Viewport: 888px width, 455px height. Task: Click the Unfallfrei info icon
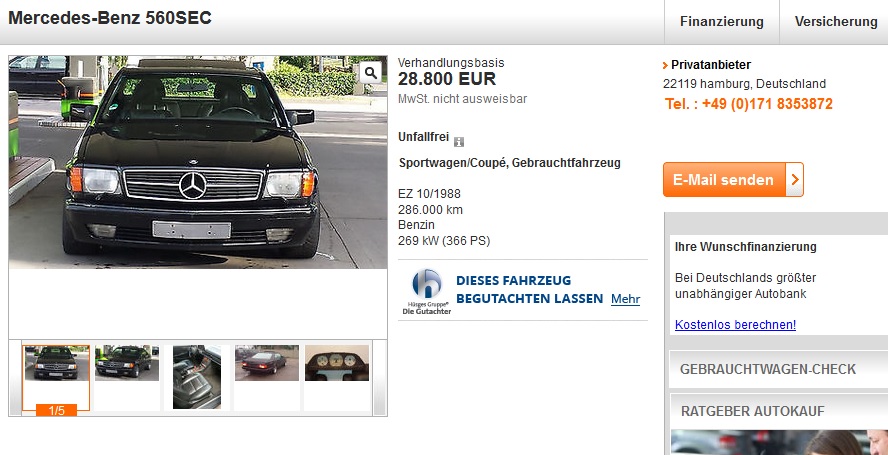point(459,142)
